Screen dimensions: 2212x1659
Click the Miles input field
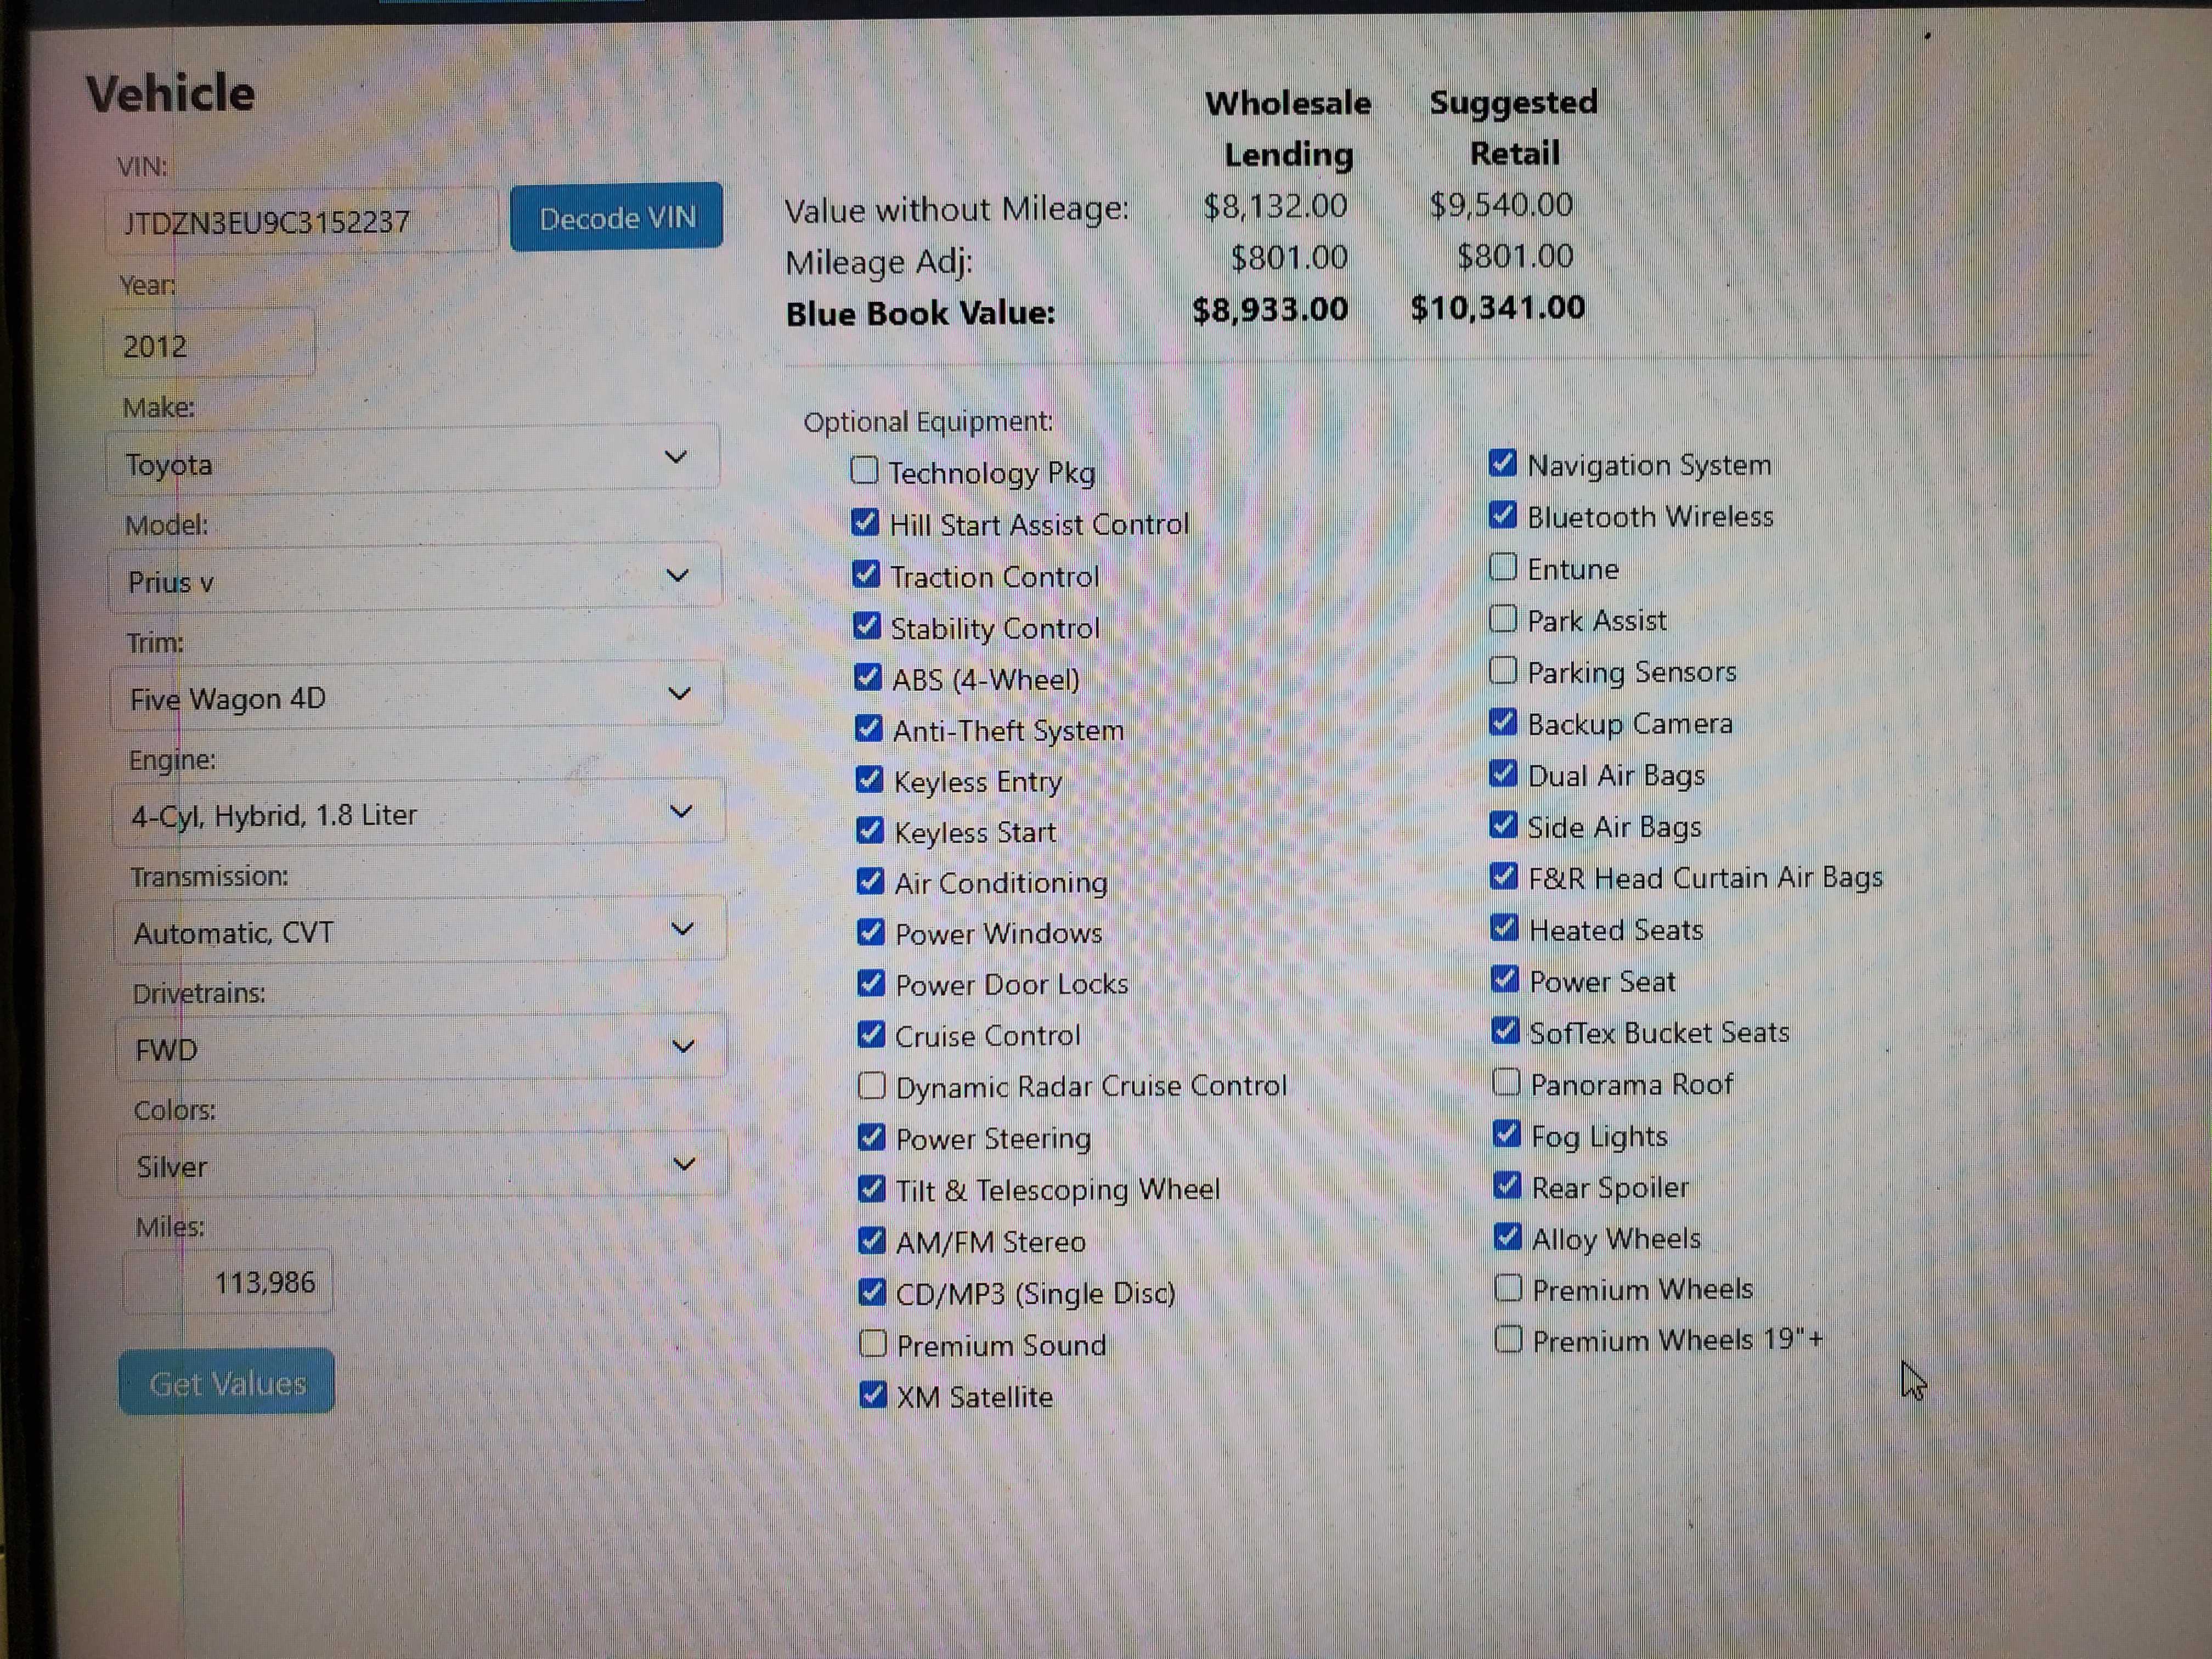228,1282
